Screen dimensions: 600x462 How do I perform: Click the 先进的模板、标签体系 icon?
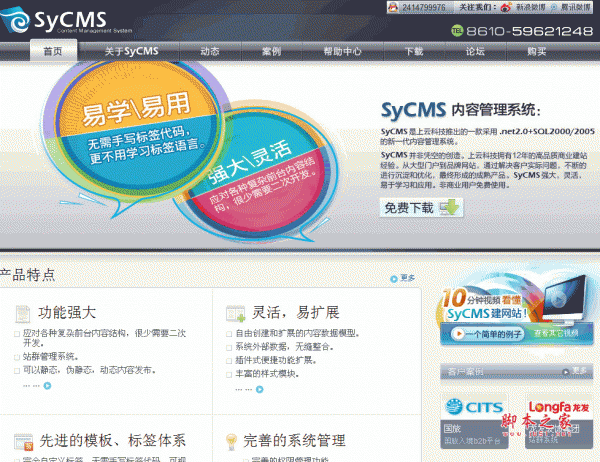(x=24, y=442)
